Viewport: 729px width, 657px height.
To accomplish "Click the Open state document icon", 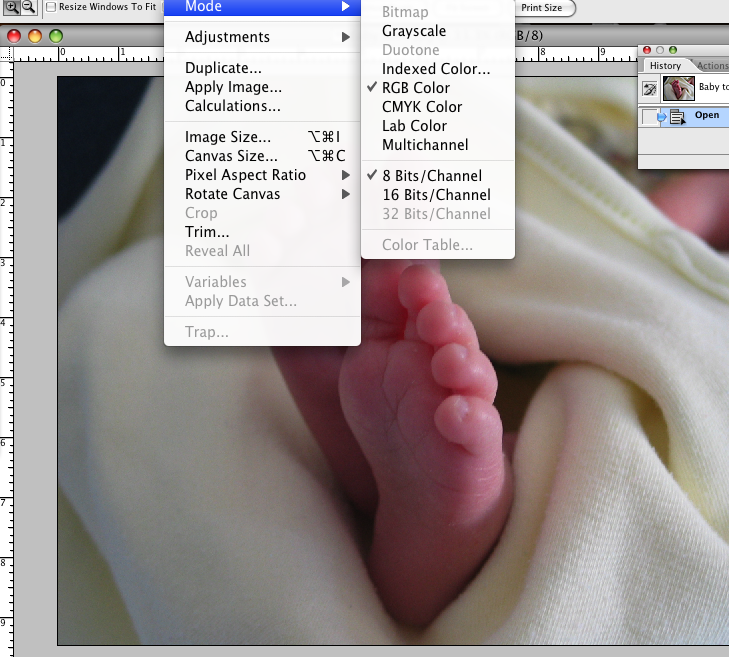I will (677, 117).
